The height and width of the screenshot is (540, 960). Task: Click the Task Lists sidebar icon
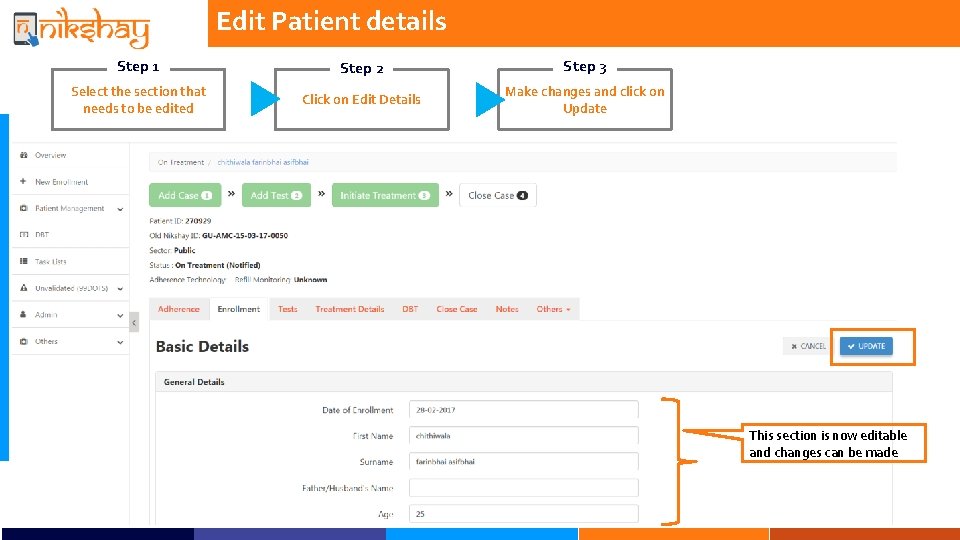(x=23, y=261)
